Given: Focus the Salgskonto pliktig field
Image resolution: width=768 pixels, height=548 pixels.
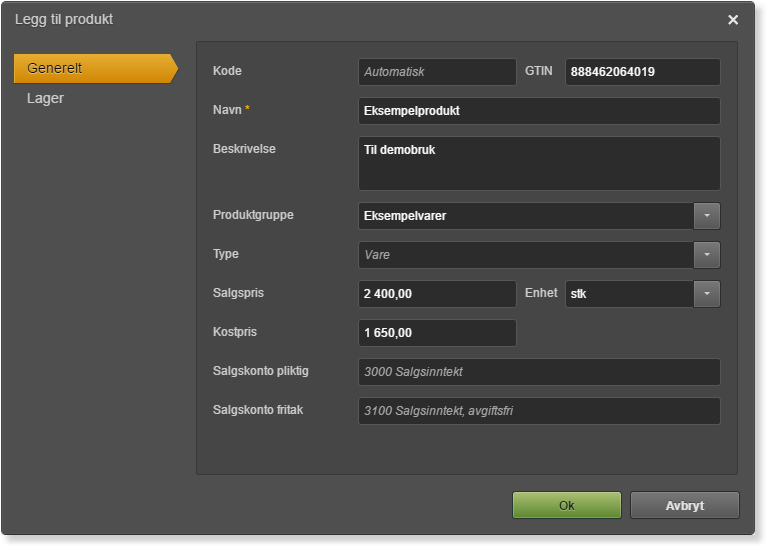Looking at the screenshot, I should point(539,372).
